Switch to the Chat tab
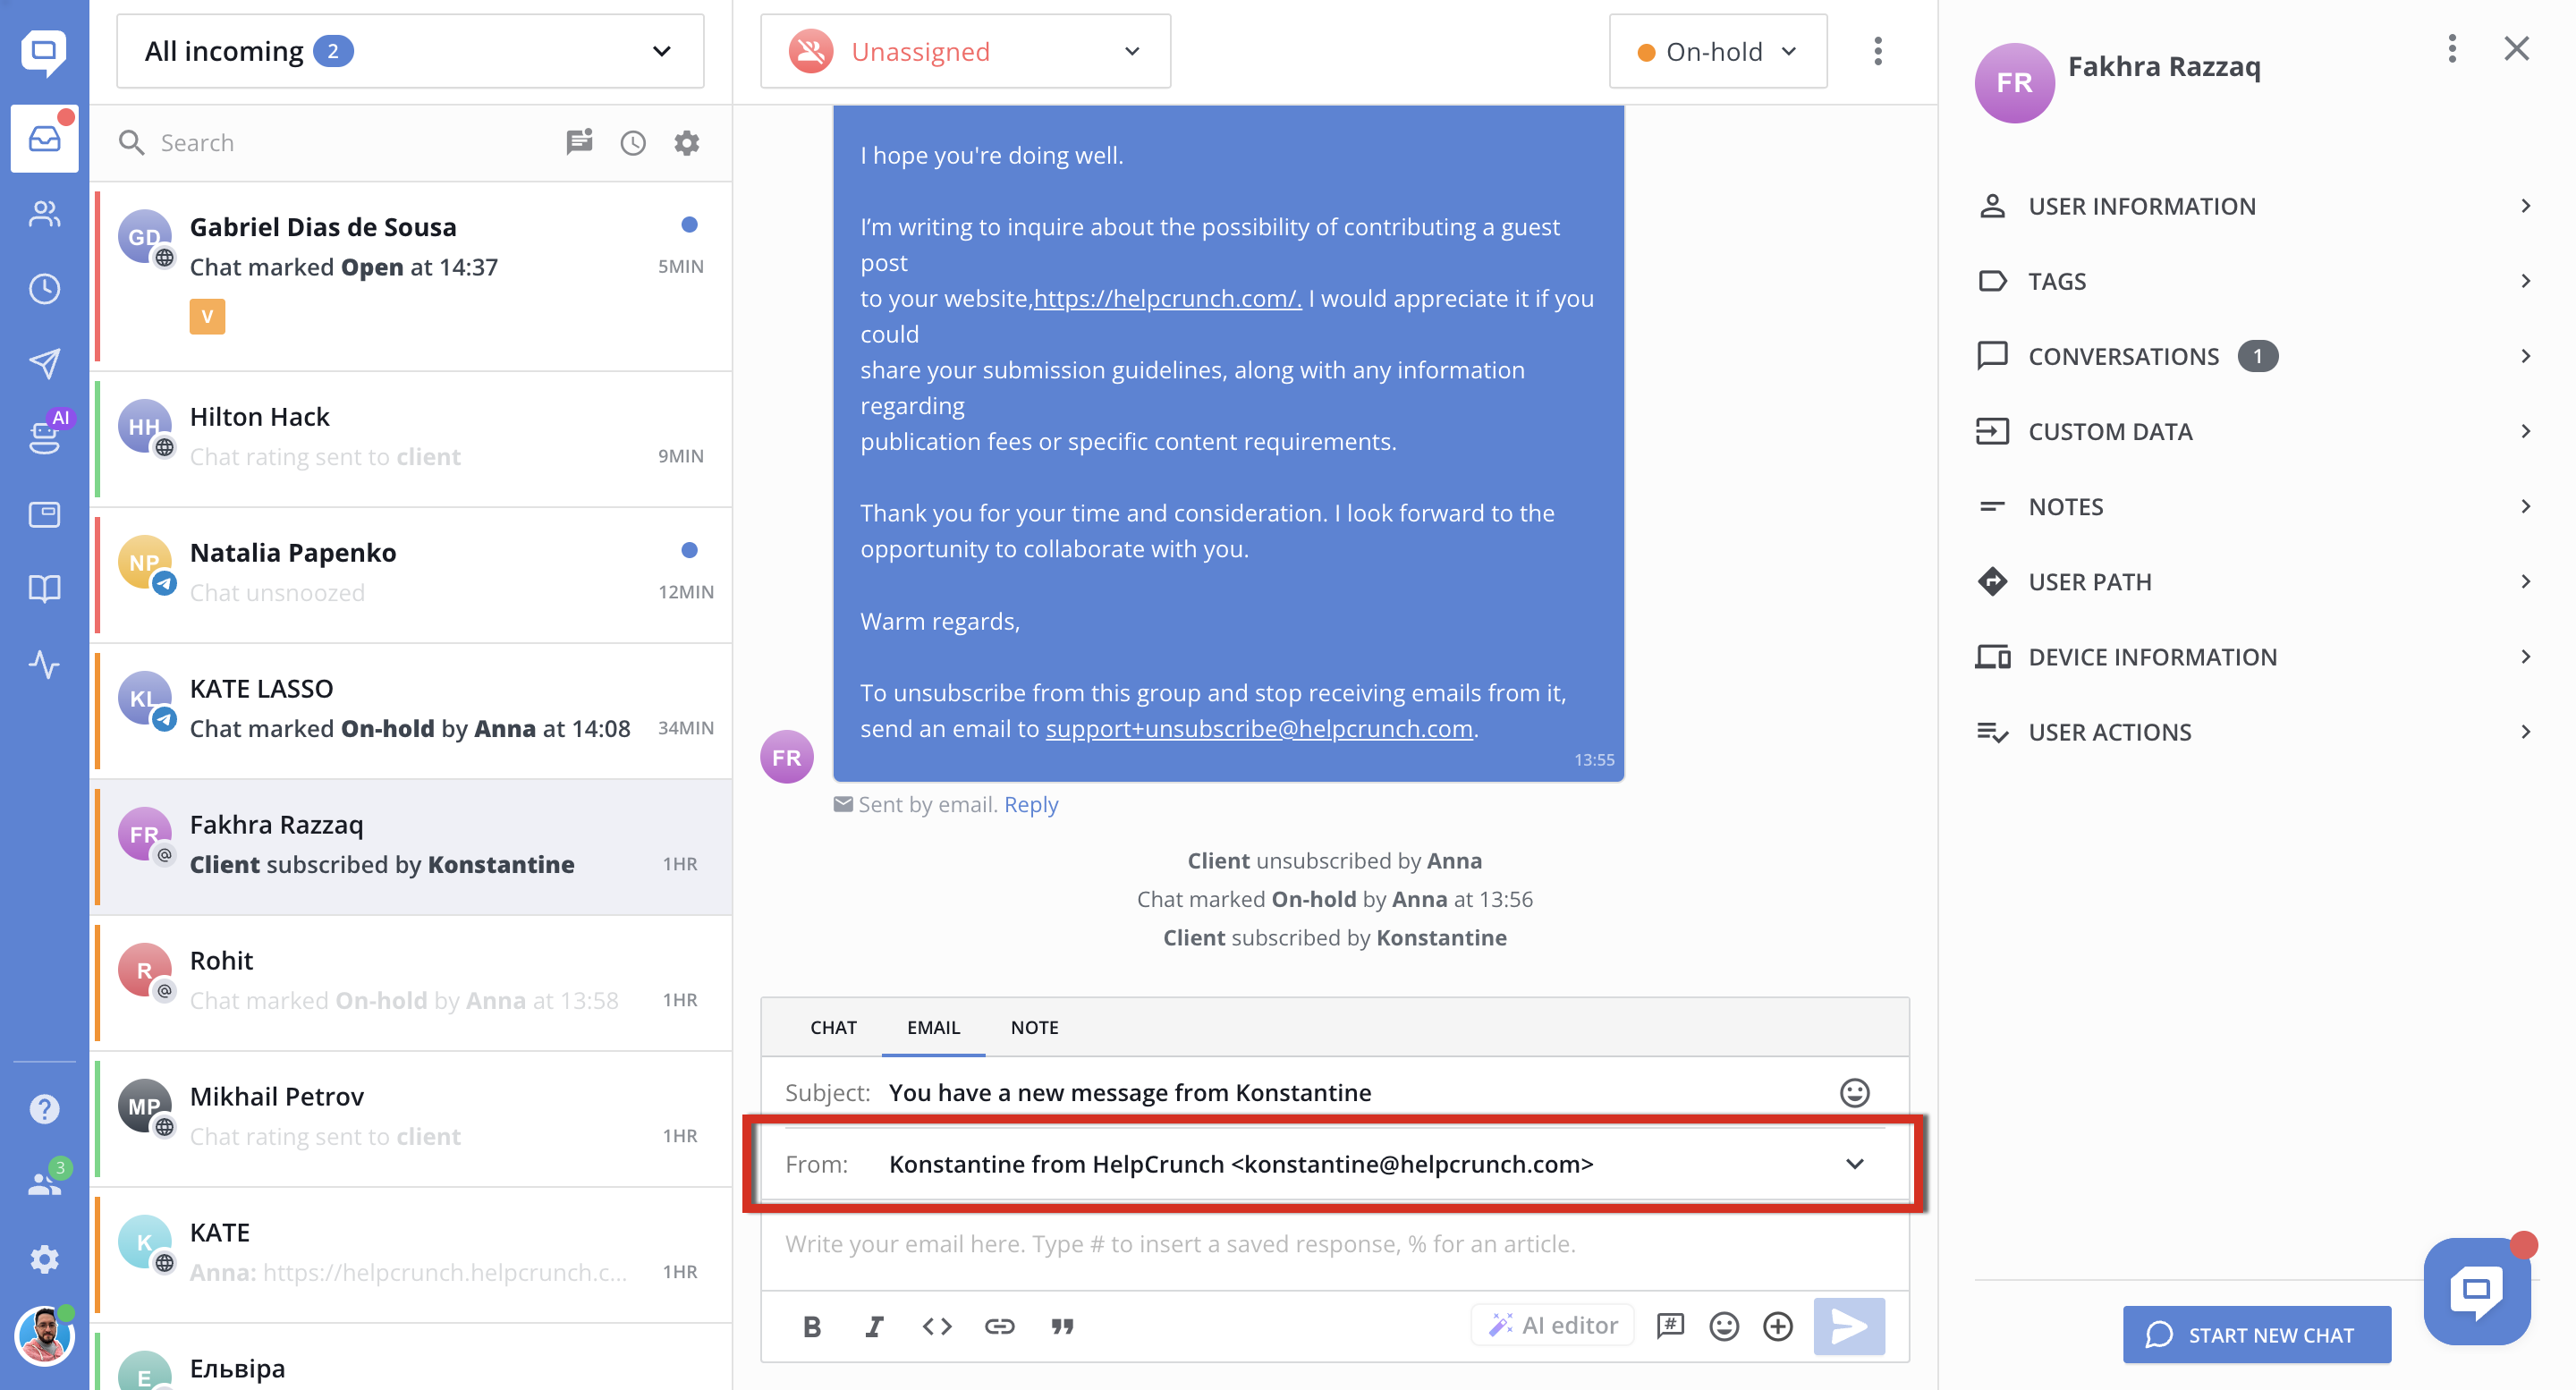Screen dimensions: 2576x1390 833,1027
